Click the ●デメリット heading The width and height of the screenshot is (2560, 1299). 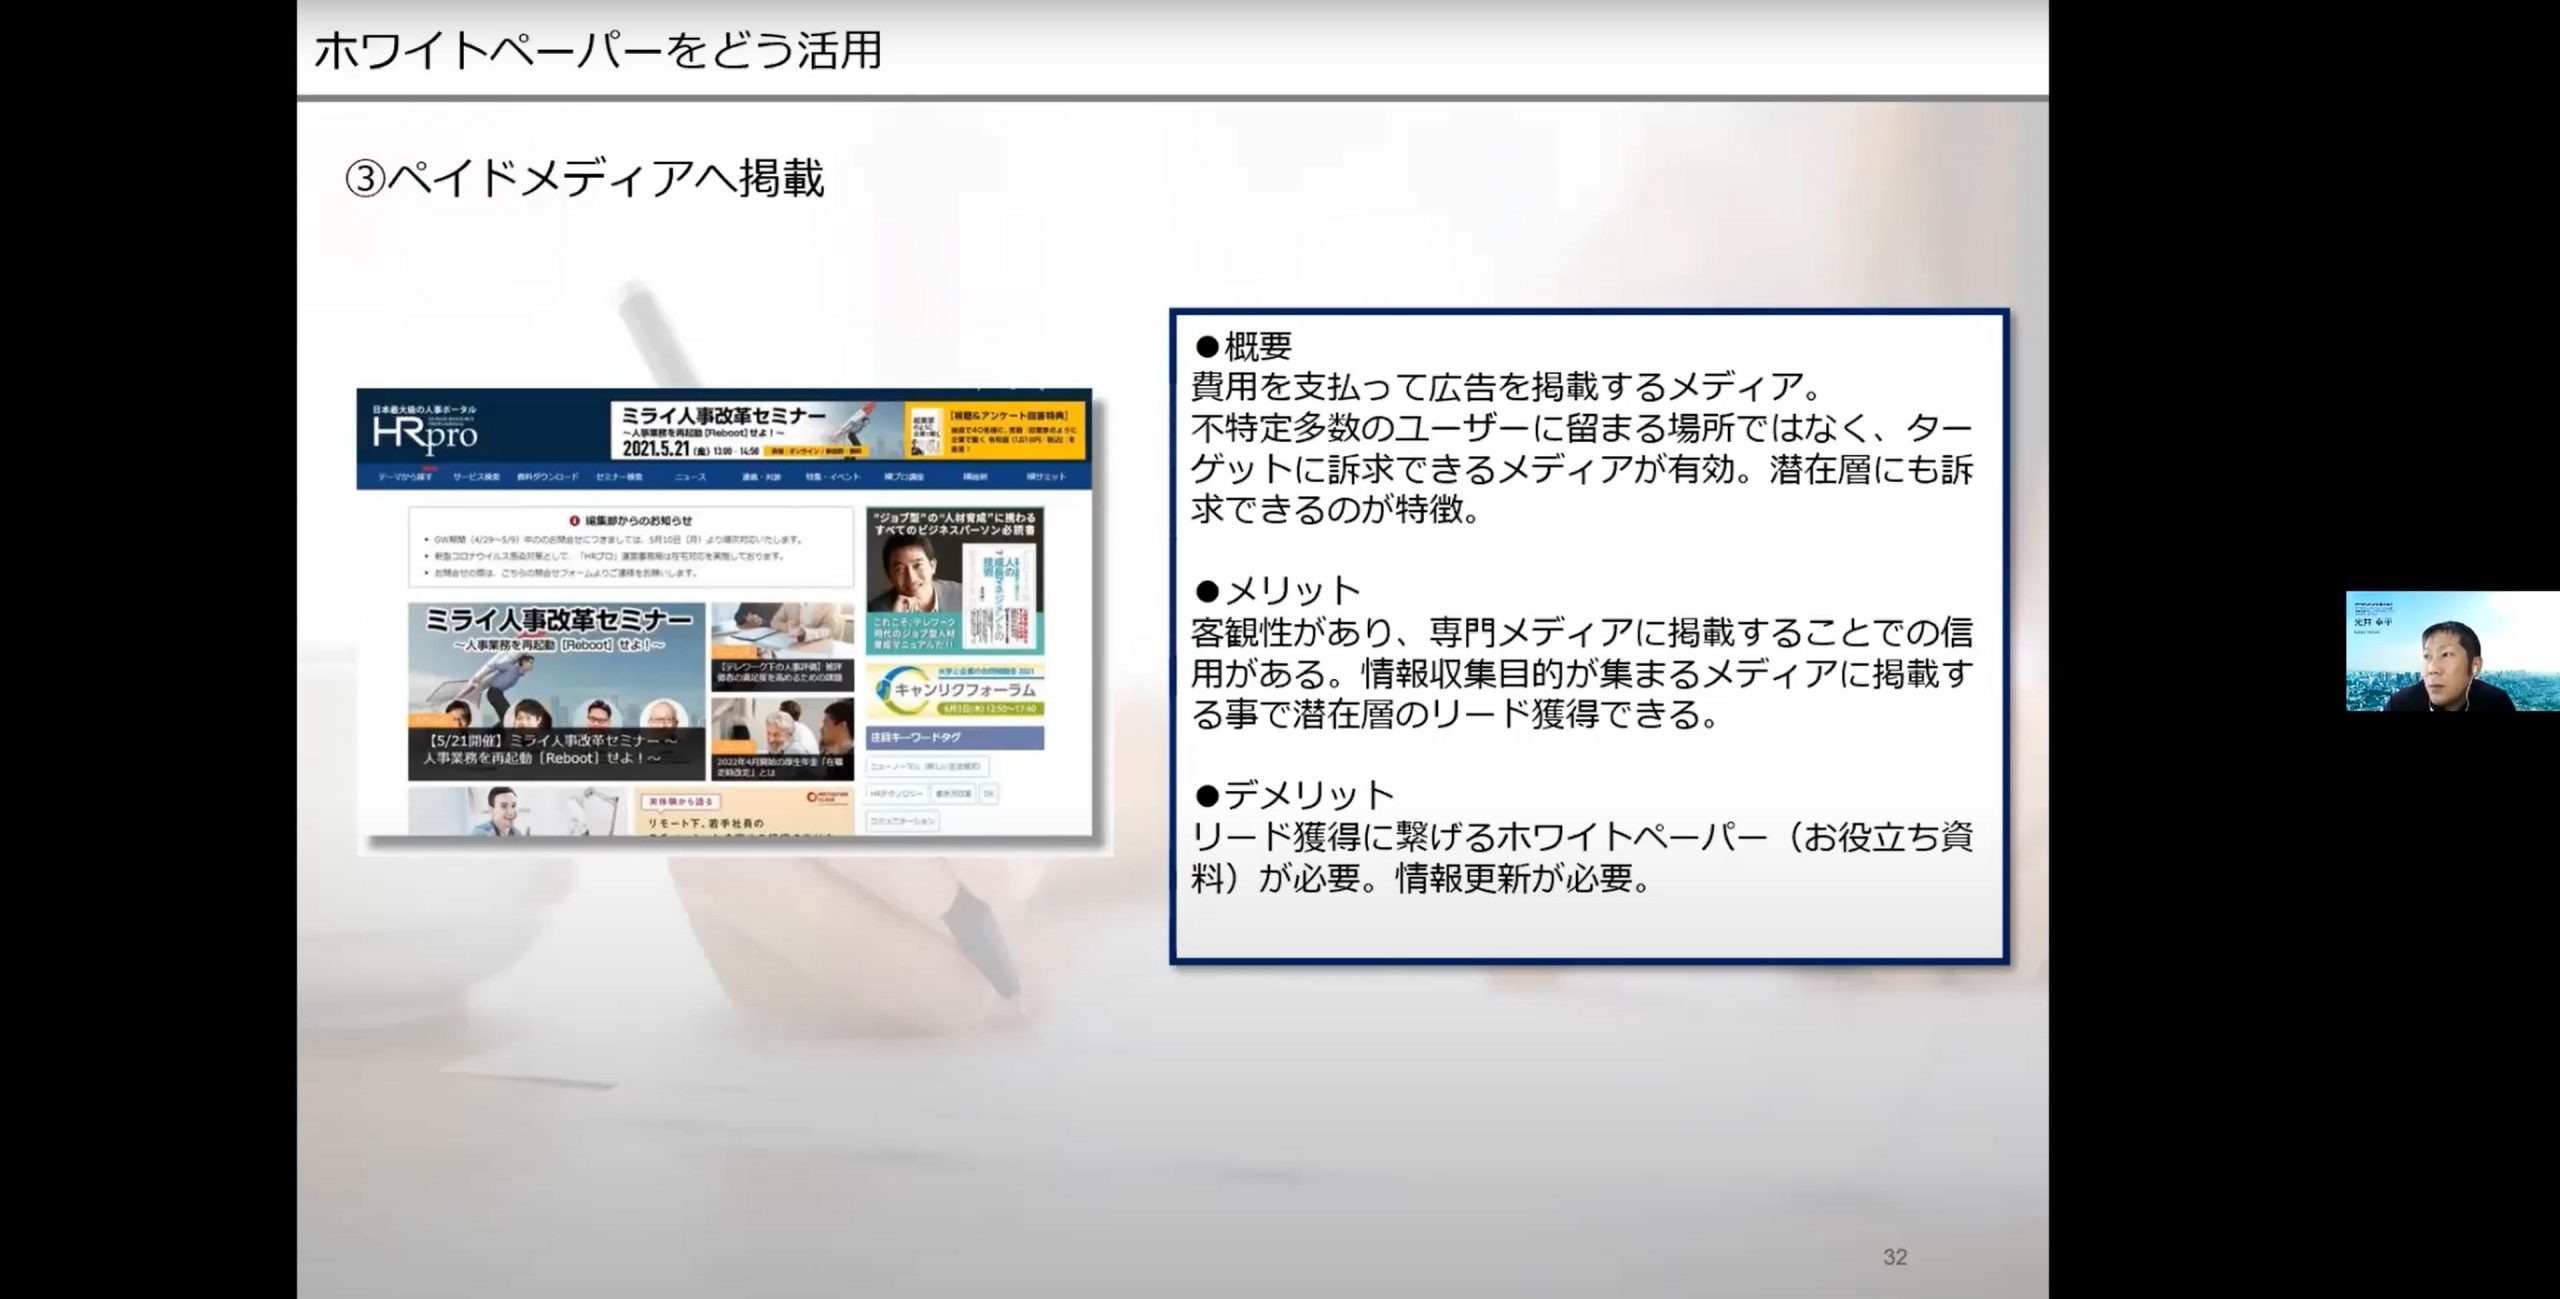1294,795
